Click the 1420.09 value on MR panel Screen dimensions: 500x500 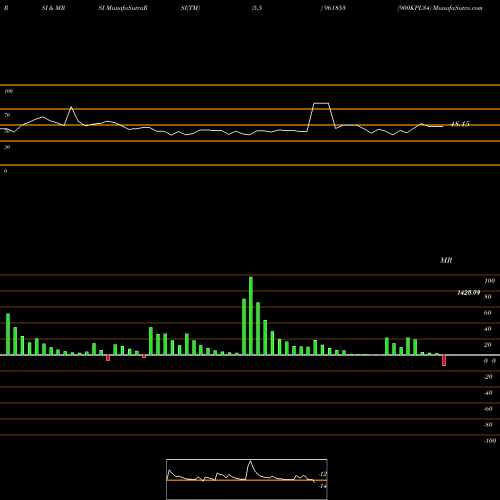[468, 293]
